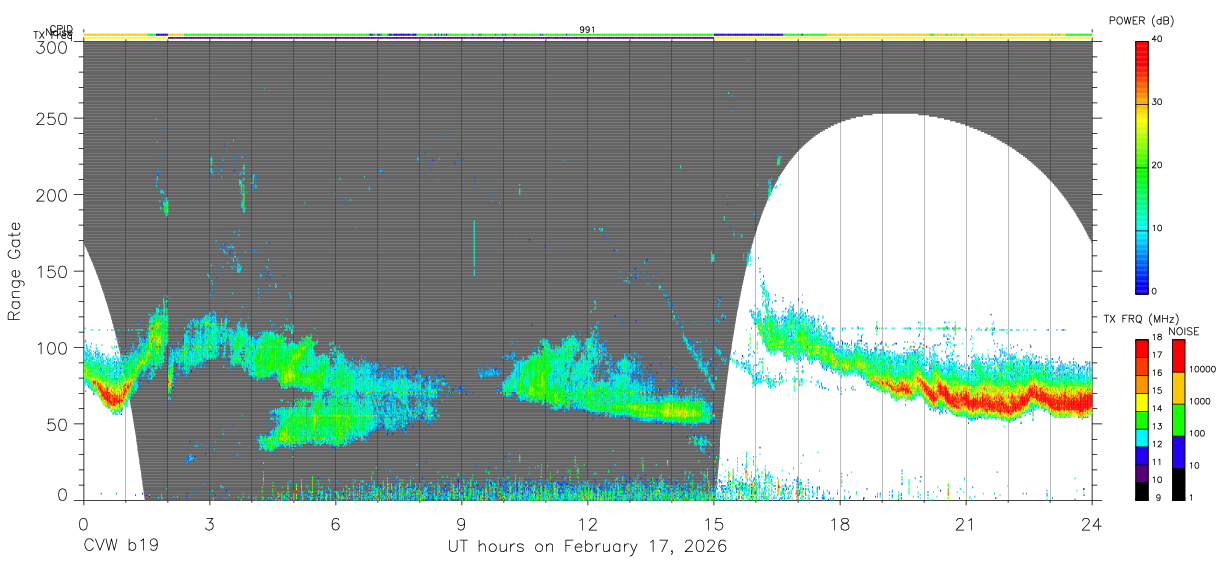1228x567 pixels.
Task: Click the "10000" label on NOISE scale
Action: [1201, 370]
